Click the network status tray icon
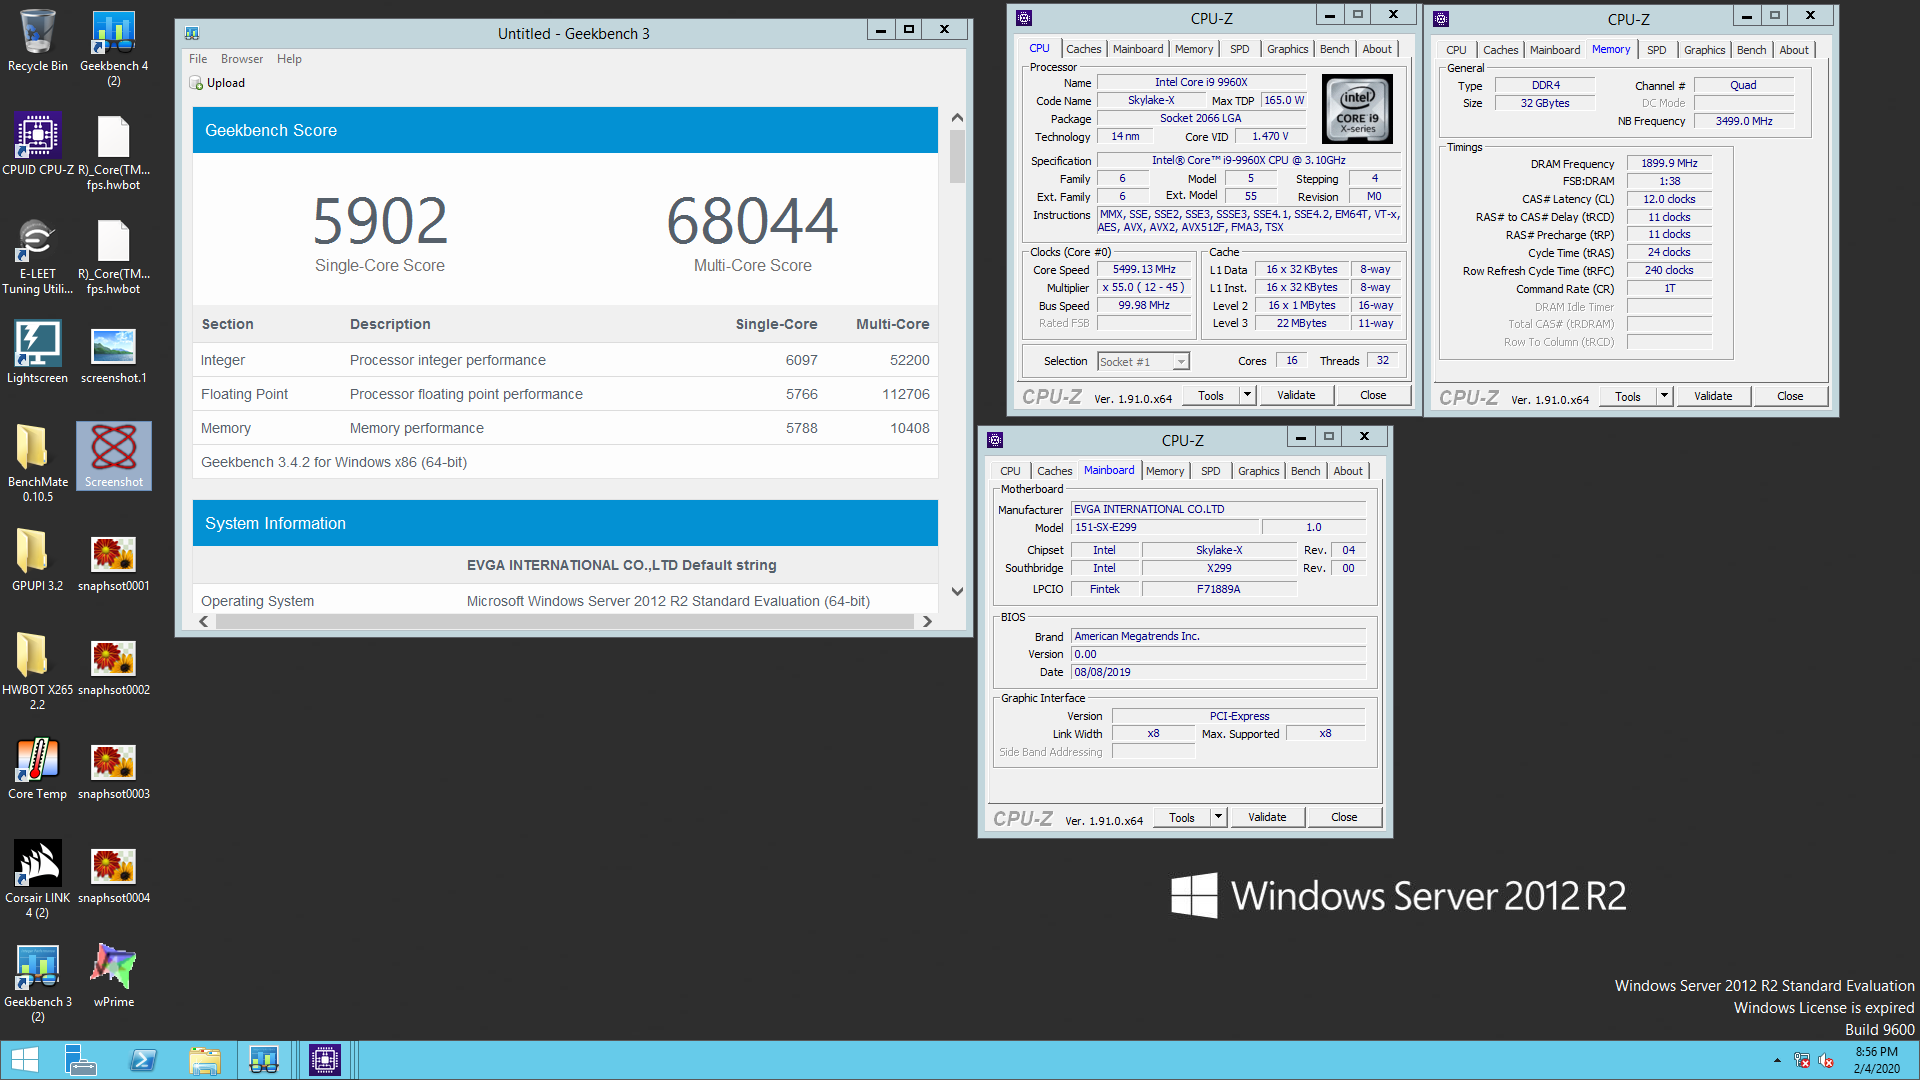1920x1080 pixels. tap(1802, 1061)
